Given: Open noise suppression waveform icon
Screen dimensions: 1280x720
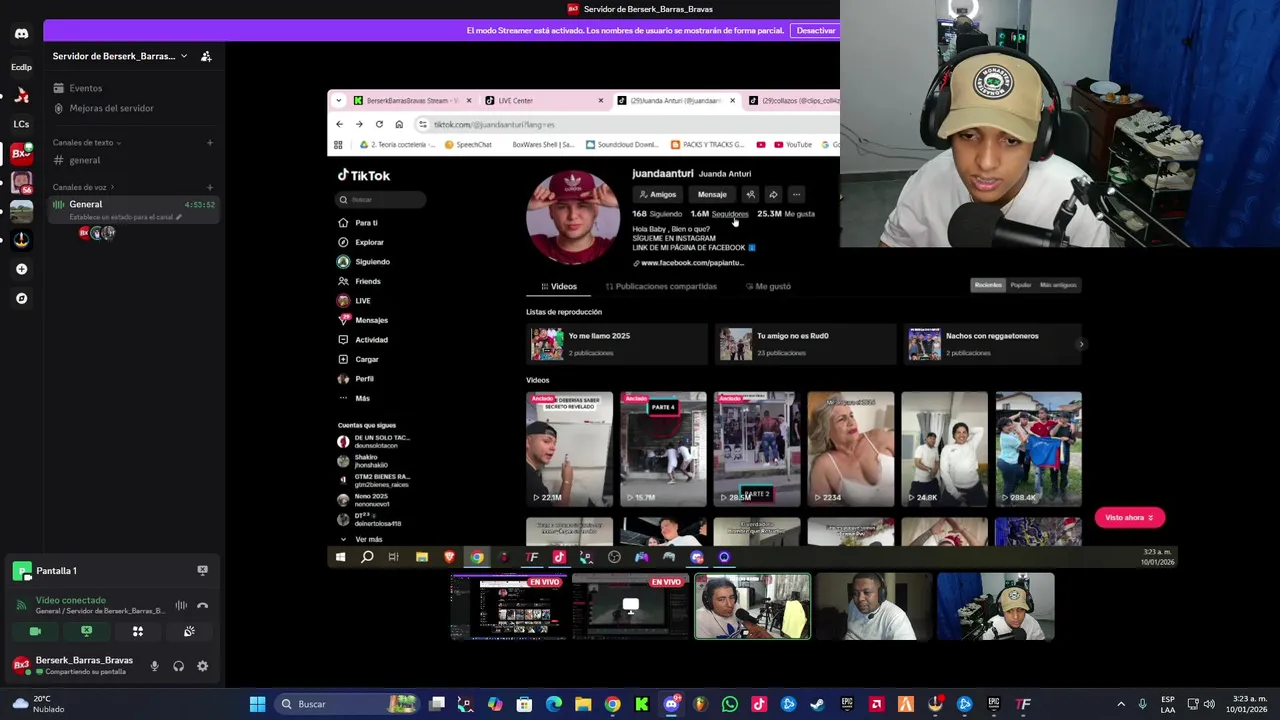Looking at the screenshot, I should click(x=181, y=605).
